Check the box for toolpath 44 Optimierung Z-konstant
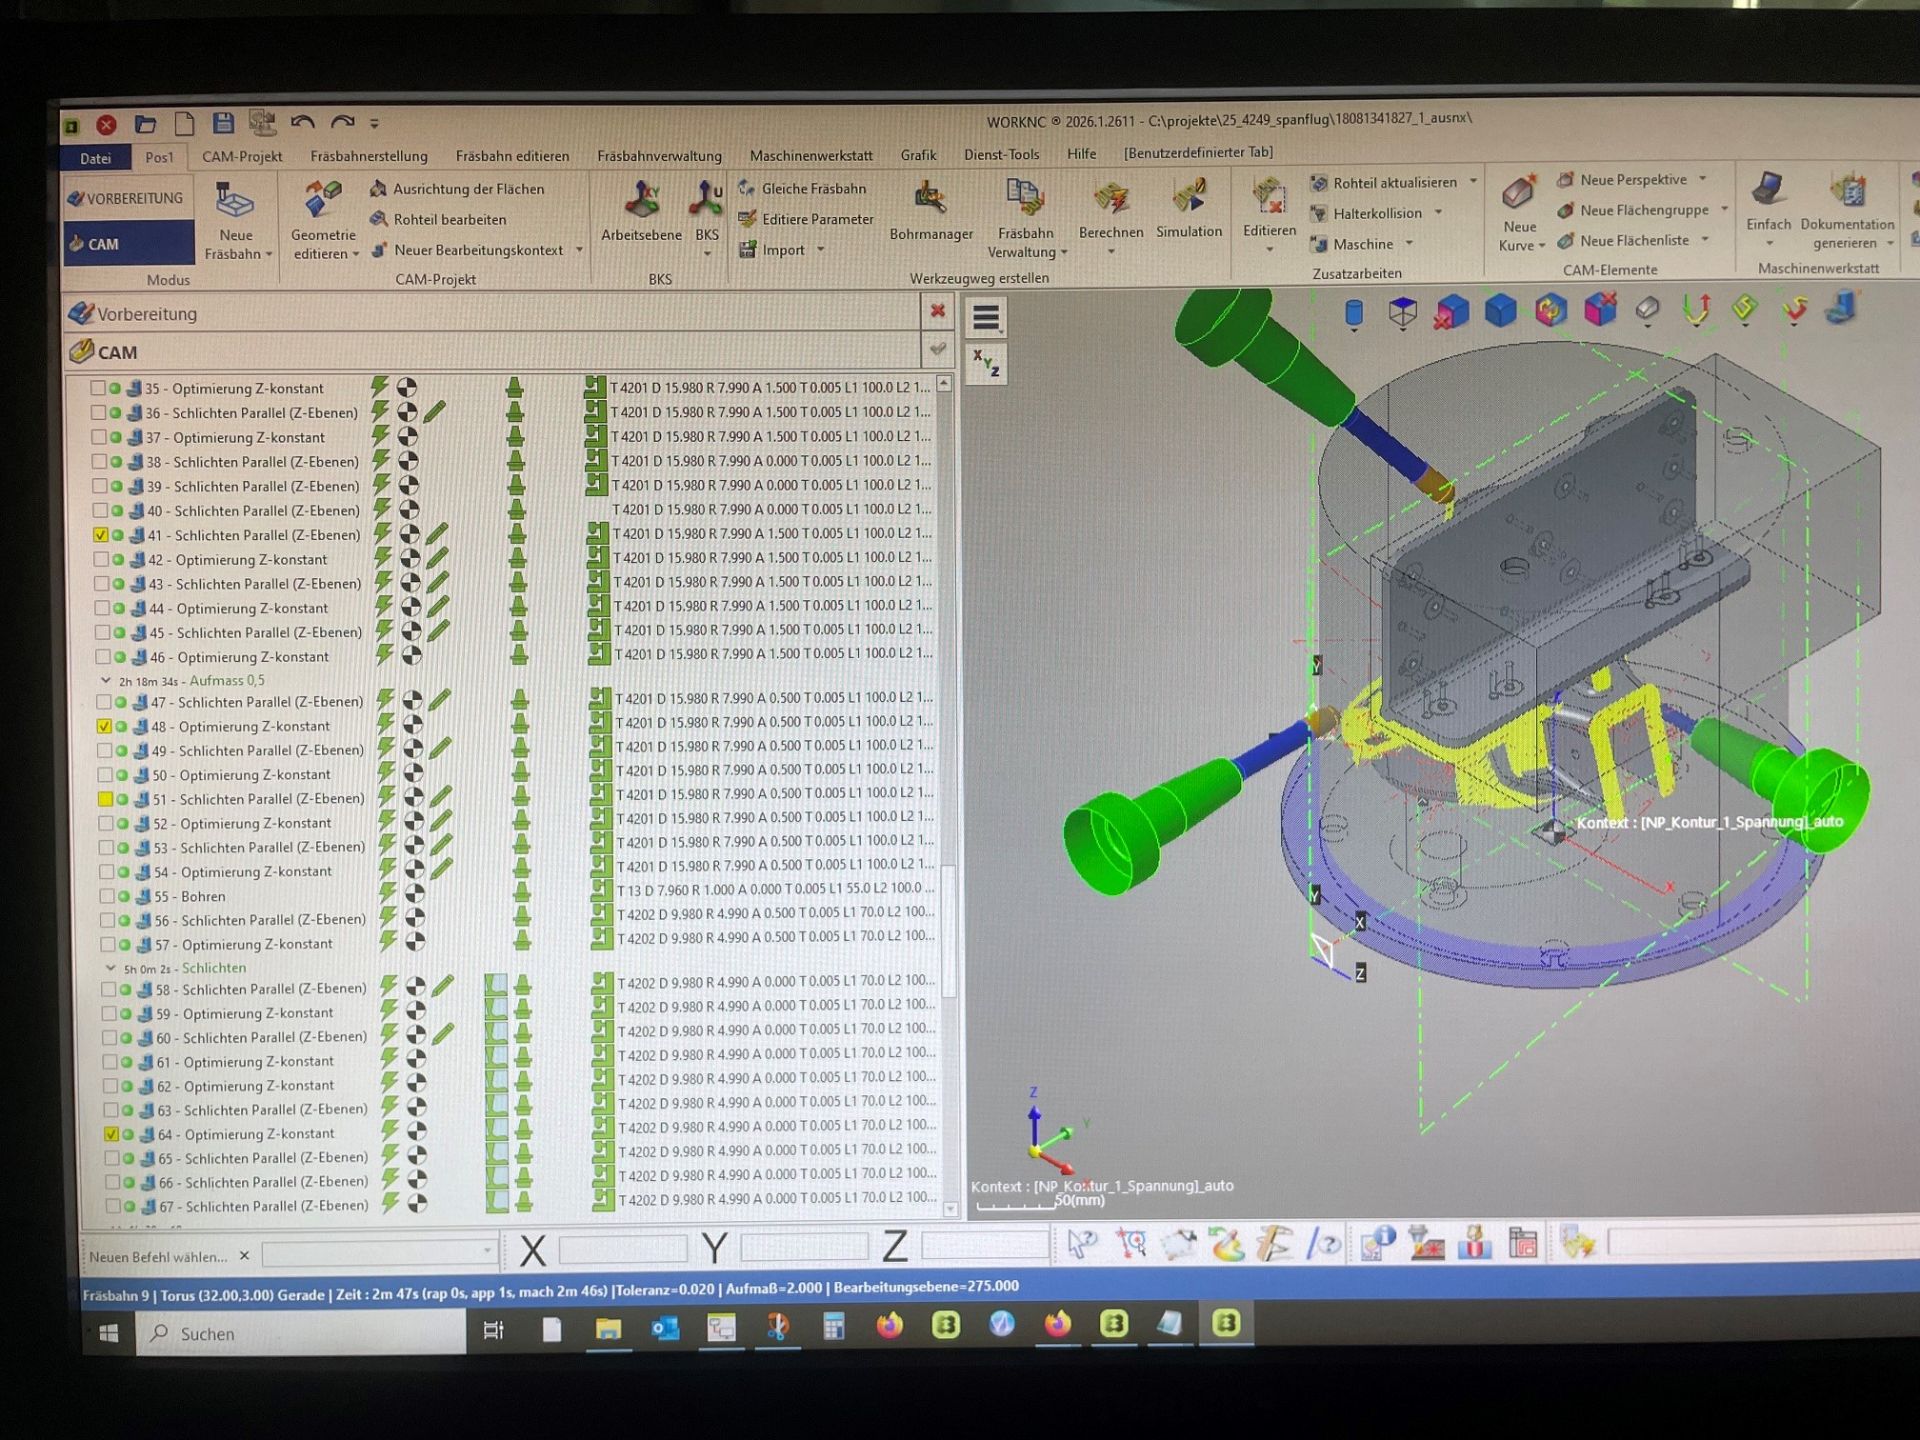Image resolution: width=1920 pixels, height=1440 pixels. pyautogui.click(x=101, y=608)
